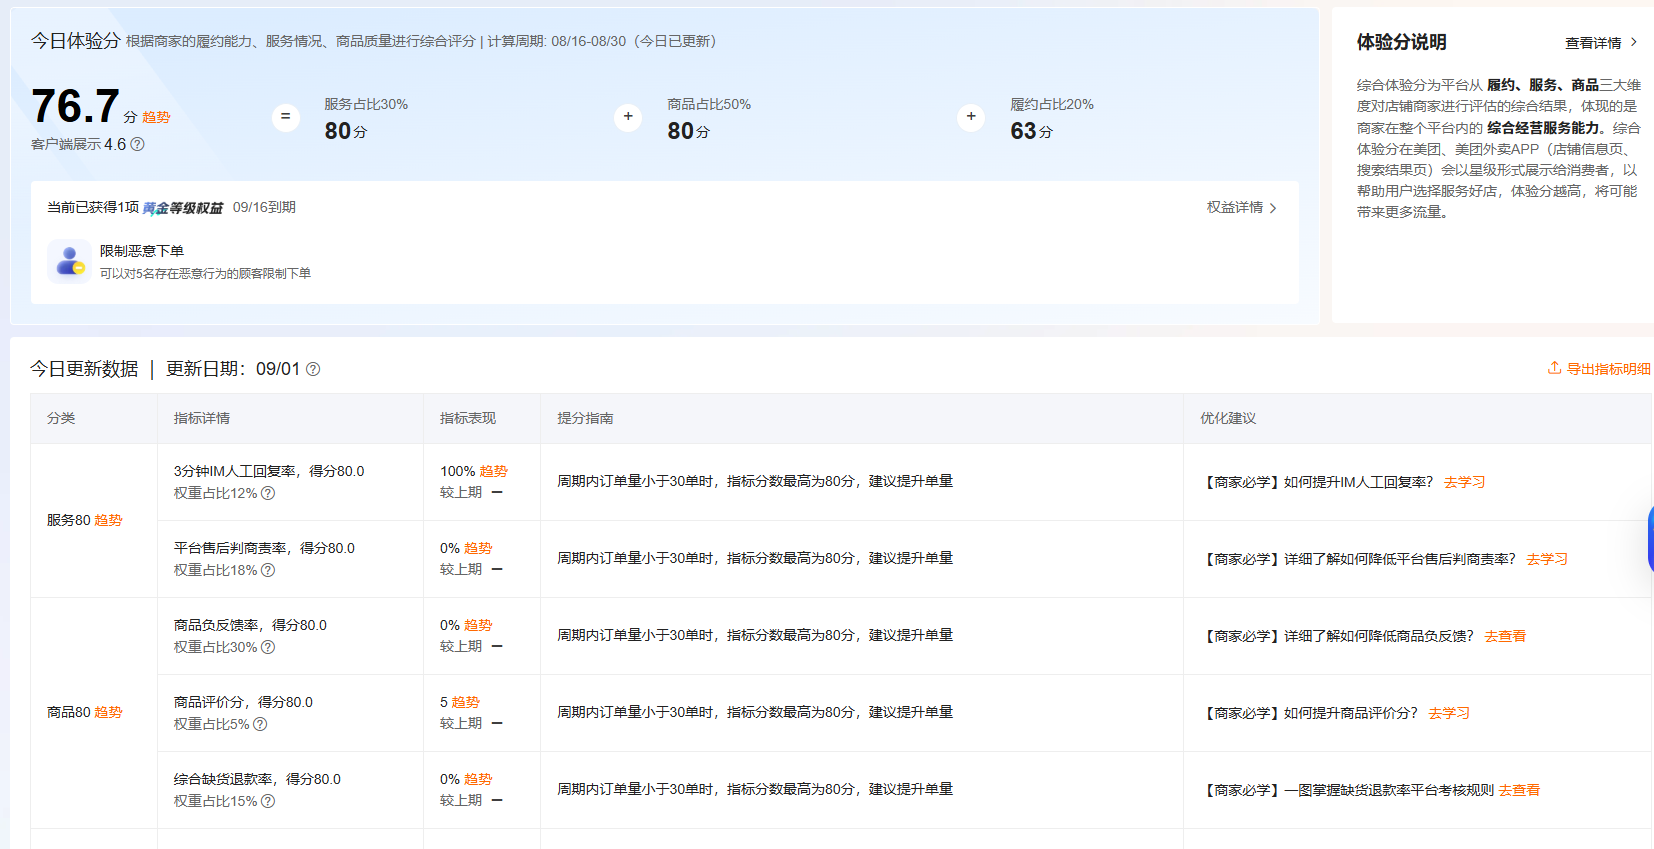Click 去查看 for 降低商品负反馈
Image resolution: width=1654 pixels, height=849 pixels.
tap(1505, 636)
